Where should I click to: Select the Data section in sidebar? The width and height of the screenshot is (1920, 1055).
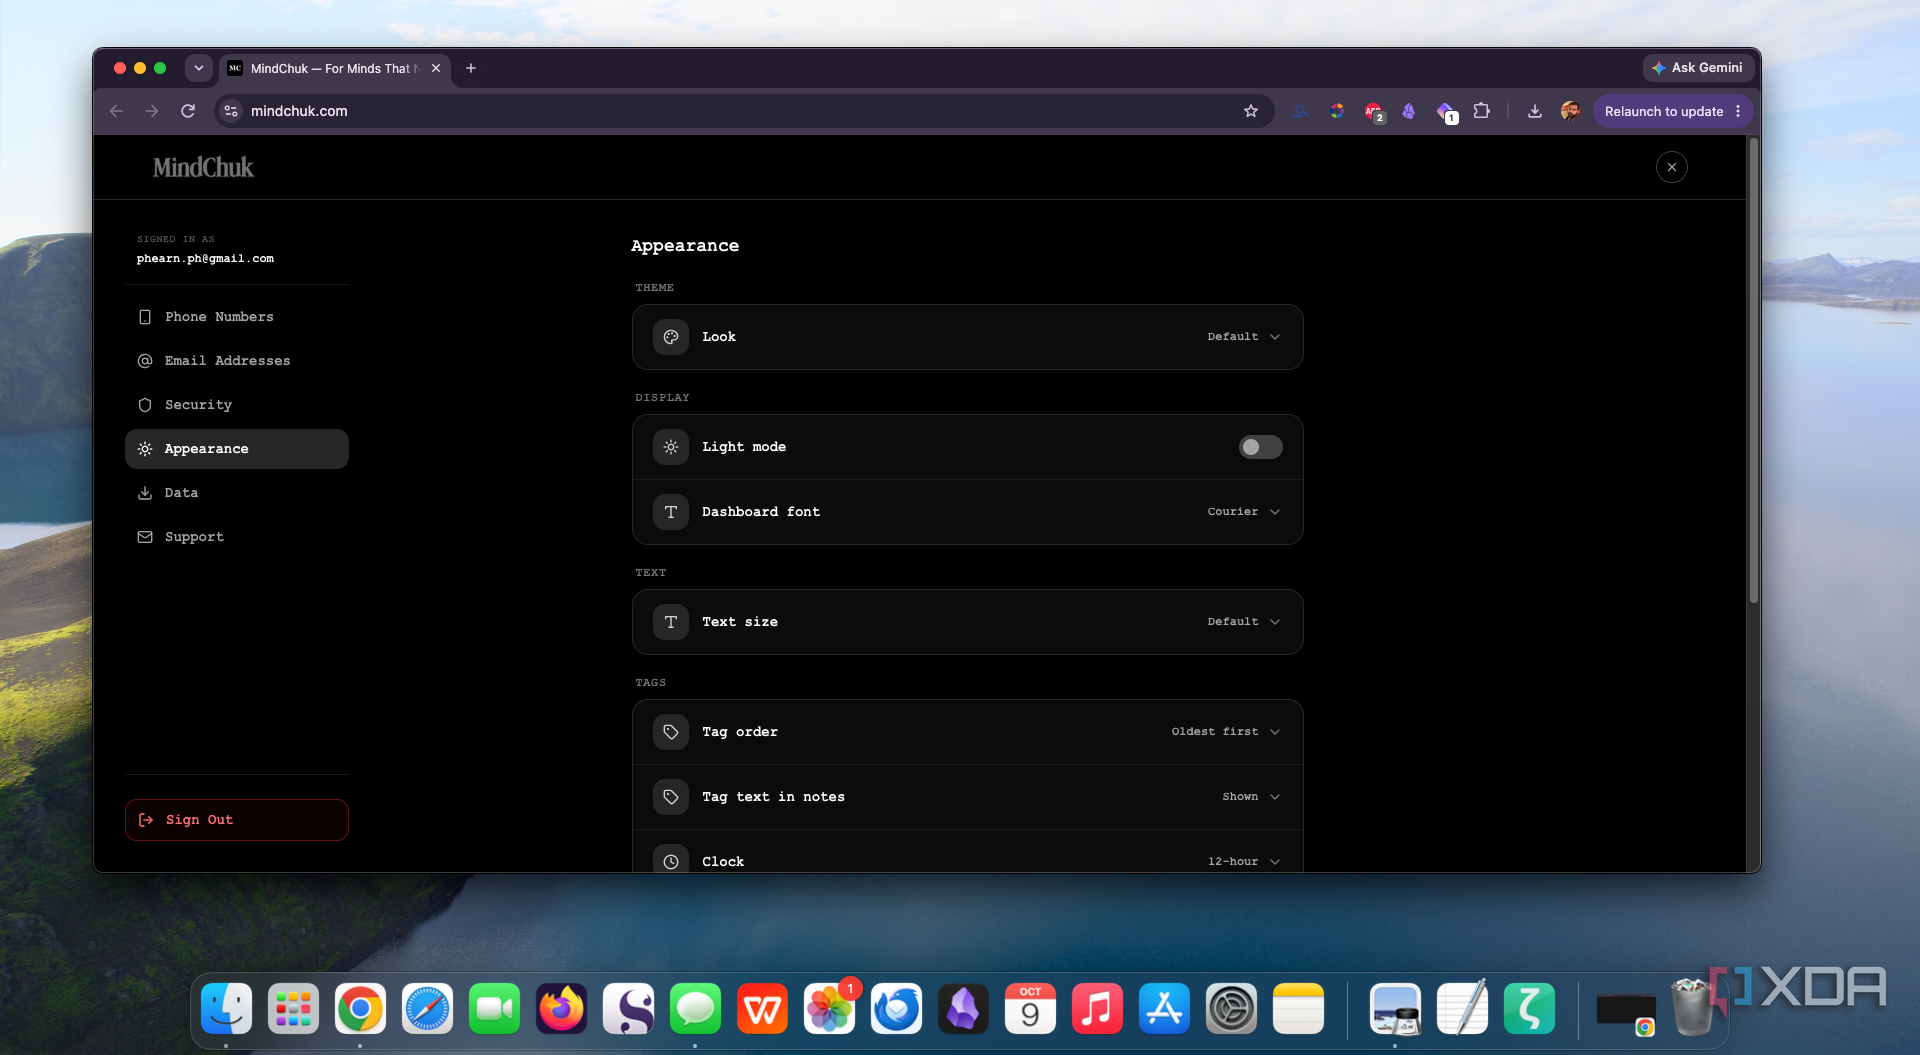click(237, 493)
